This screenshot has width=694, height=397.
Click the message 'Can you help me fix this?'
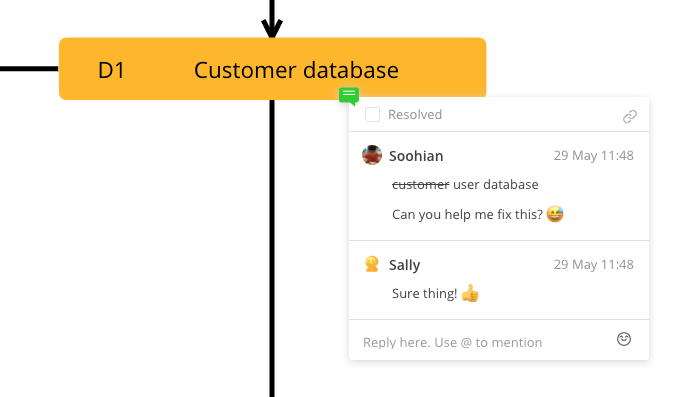click(x=467, y=215)
